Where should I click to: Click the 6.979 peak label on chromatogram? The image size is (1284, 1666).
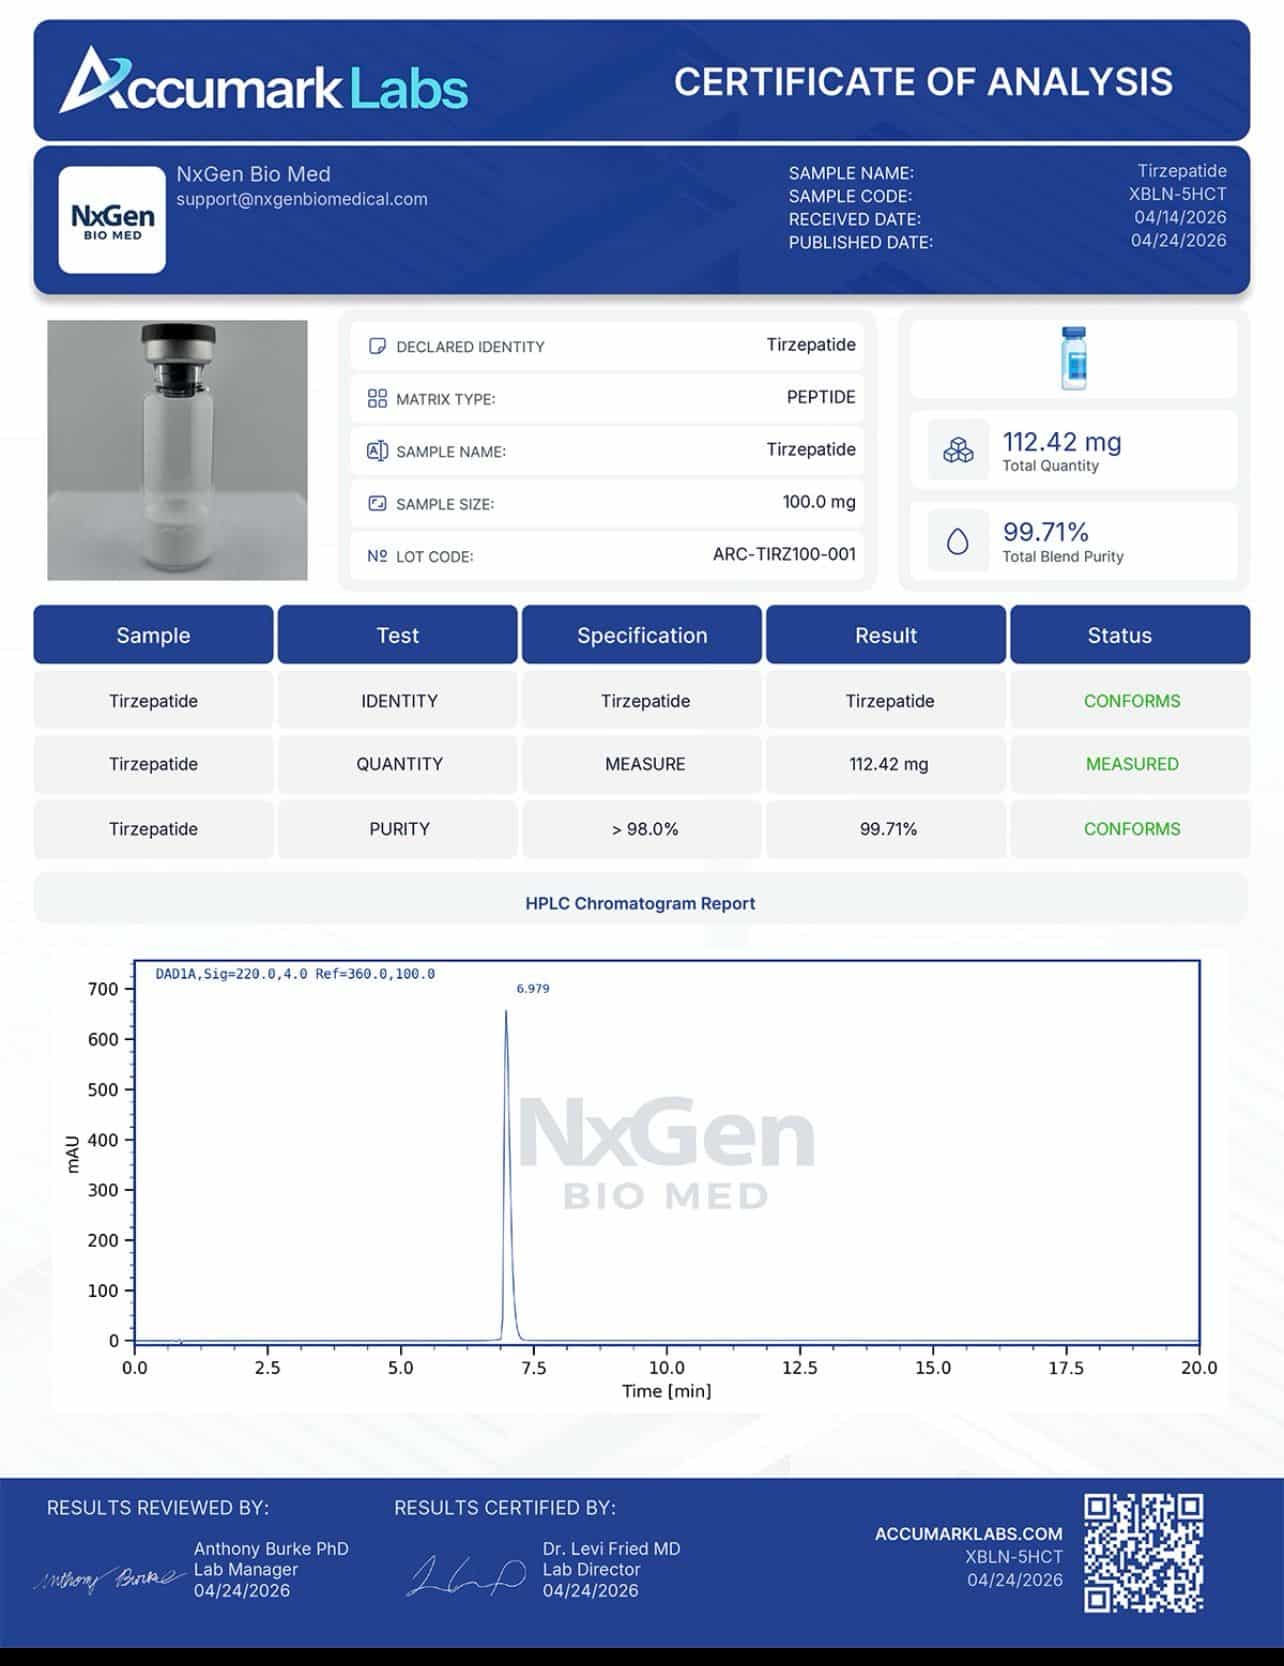(x=533, y=988)
